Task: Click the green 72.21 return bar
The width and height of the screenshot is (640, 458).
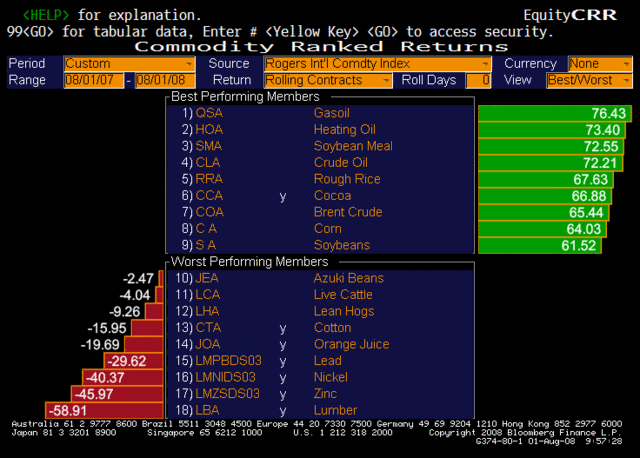Action: coord(551,163)
